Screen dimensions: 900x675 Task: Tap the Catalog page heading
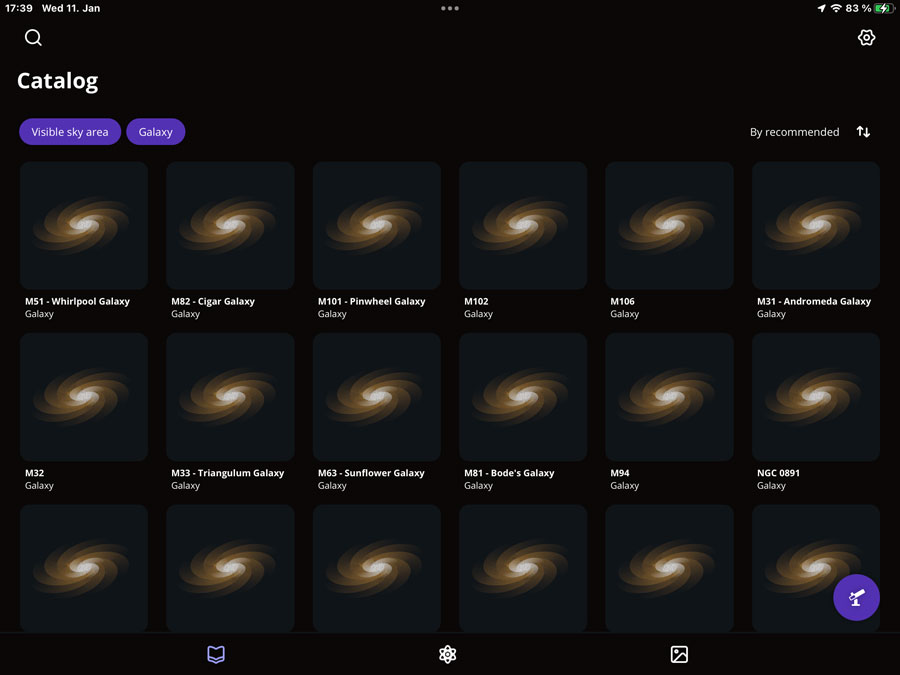pyautogui.click(x=57, y=81)
